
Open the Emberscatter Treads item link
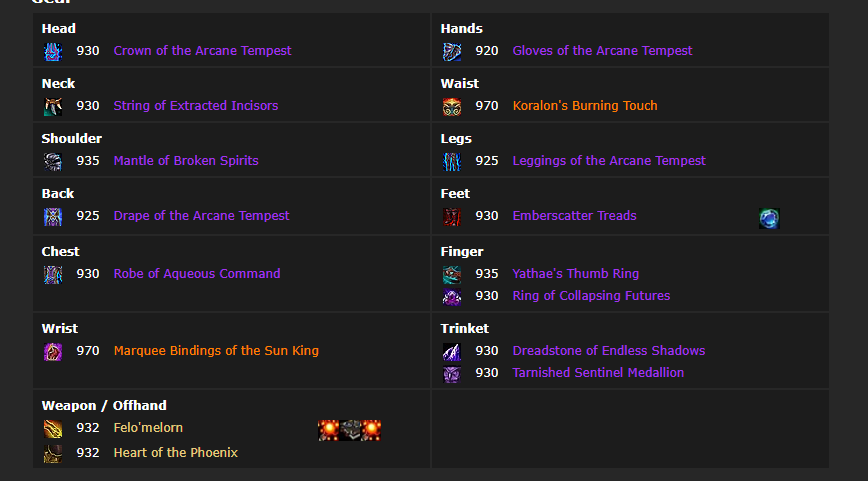pyautogui.click(x=574, y=216)
